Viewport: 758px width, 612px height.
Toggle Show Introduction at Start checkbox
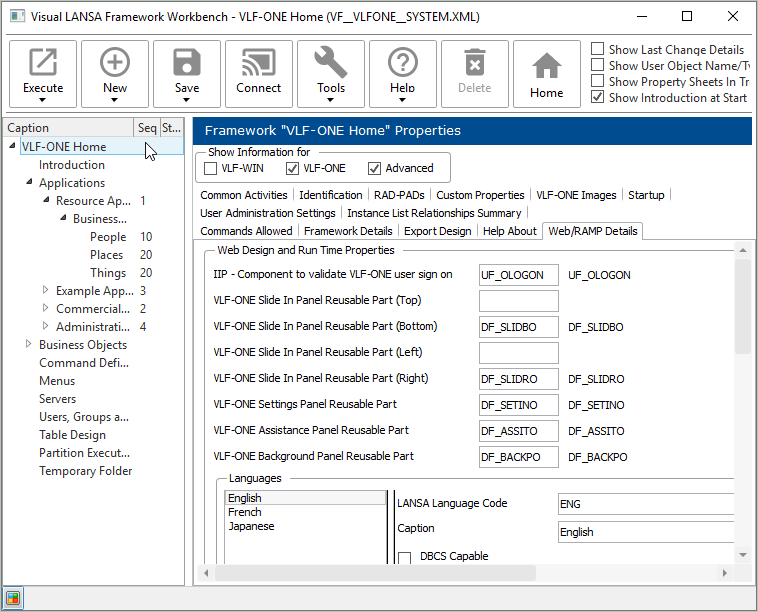click(598, 98)
